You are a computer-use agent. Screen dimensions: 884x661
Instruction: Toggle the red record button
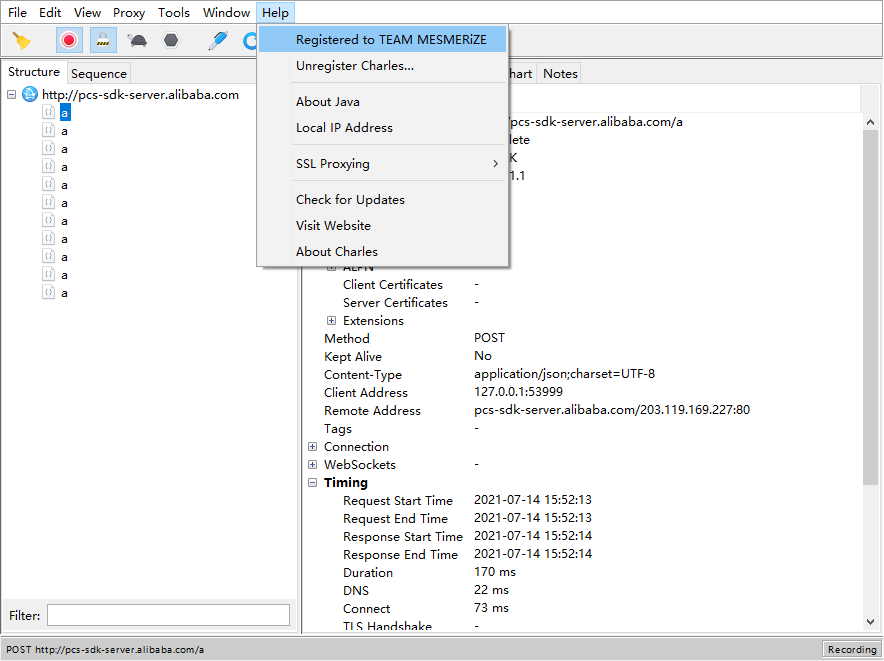(69, 40)
